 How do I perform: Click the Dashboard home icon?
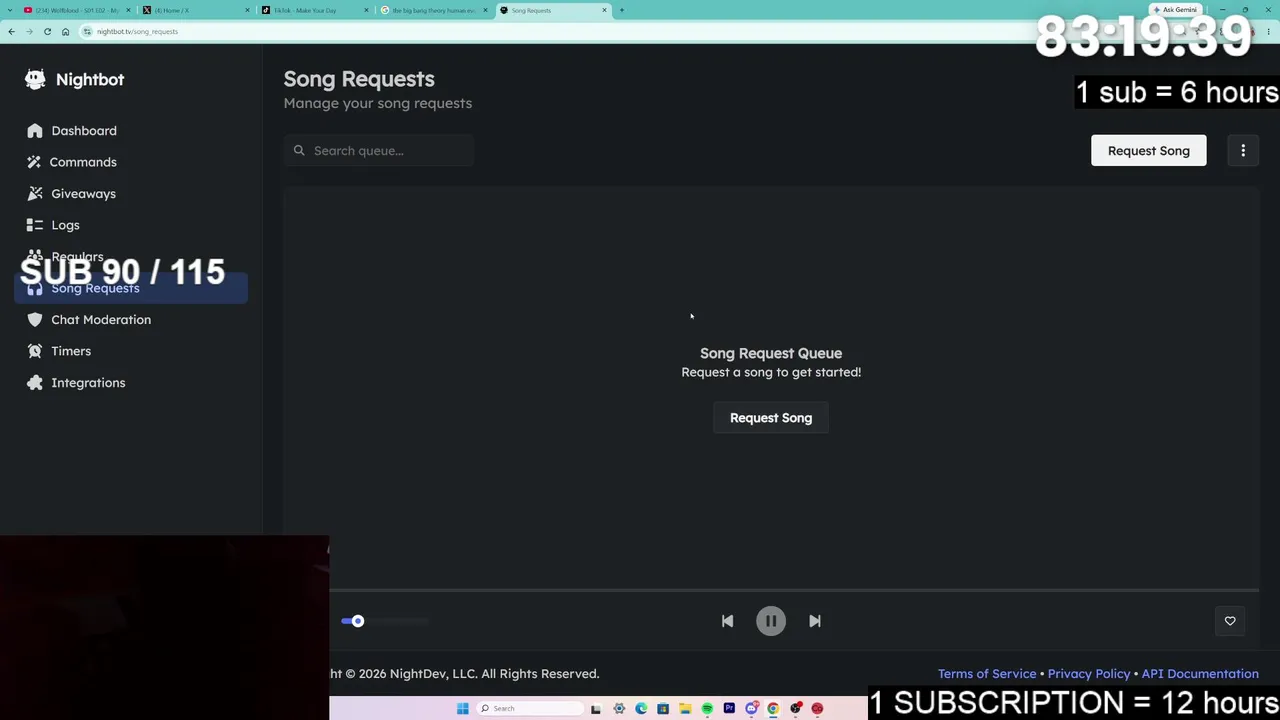pos(35,131)
